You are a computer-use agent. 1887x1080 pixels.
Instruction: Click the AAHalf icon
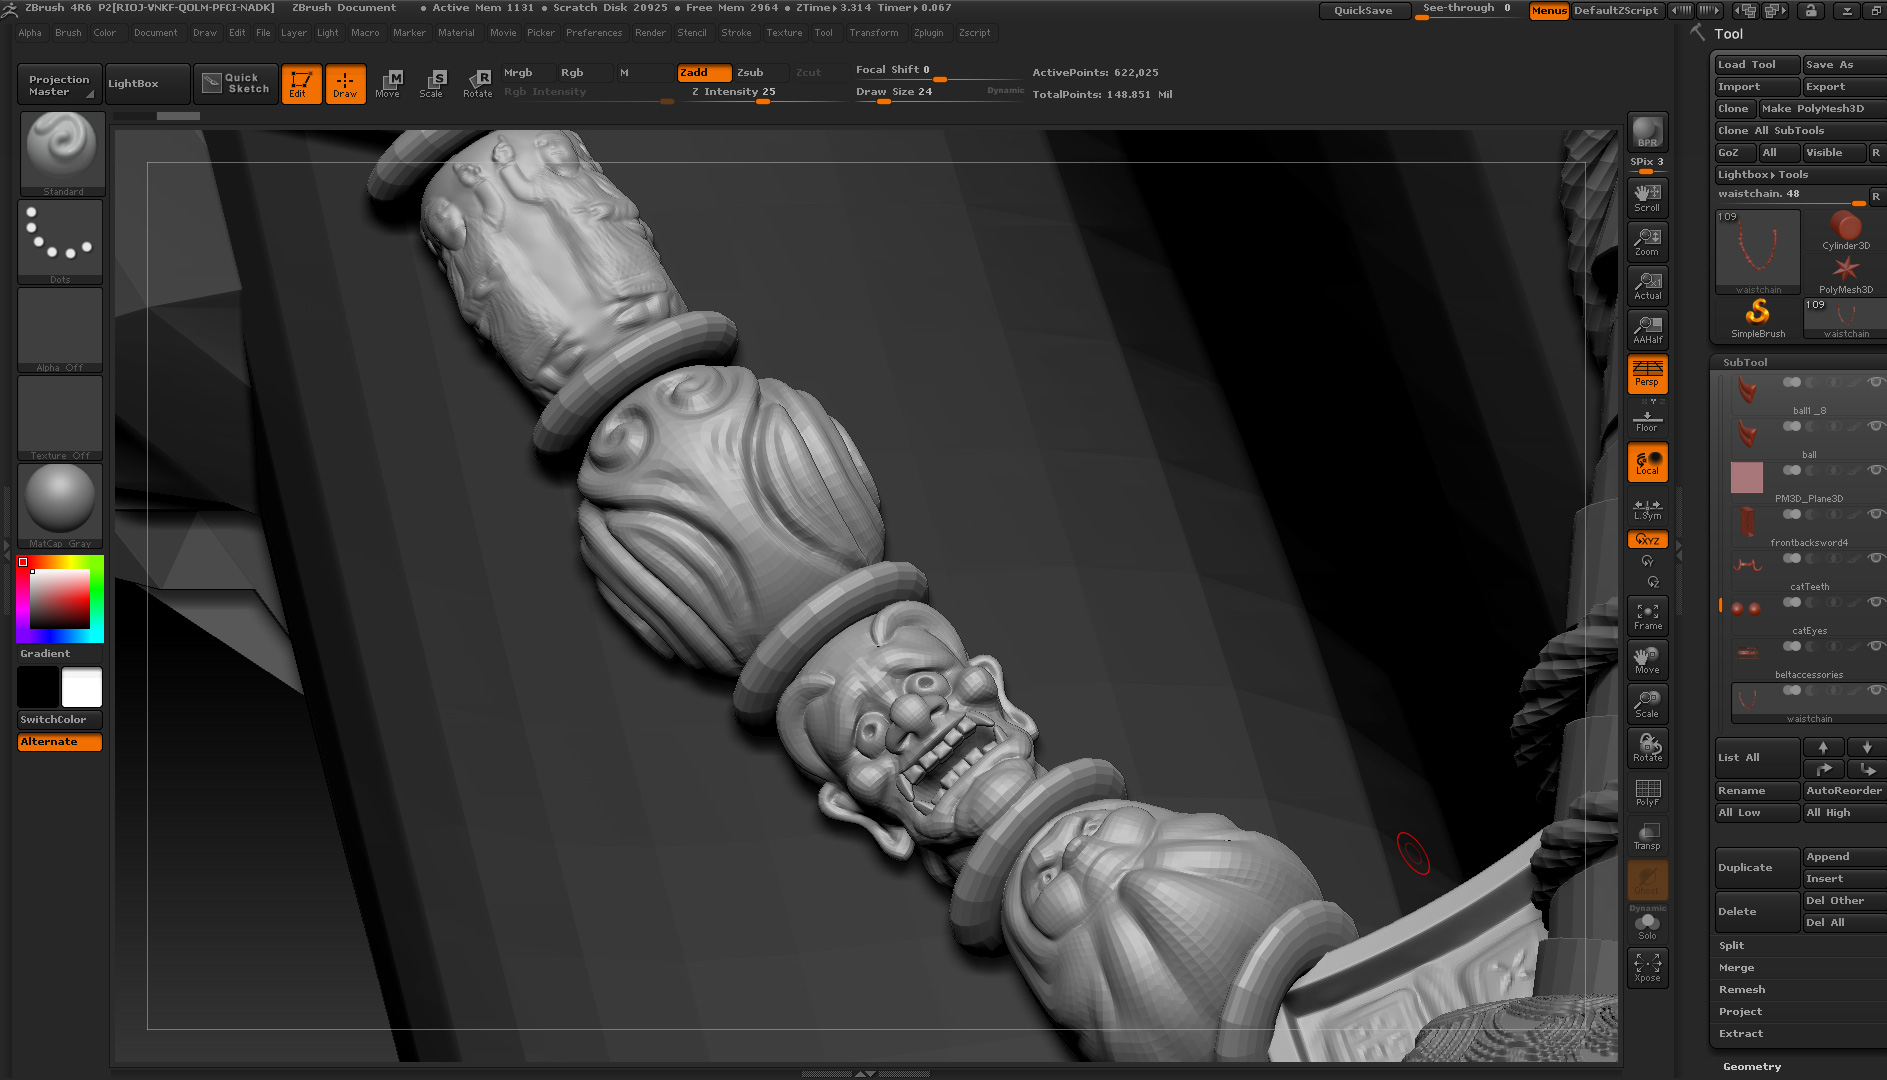[x=1647, y=329]
